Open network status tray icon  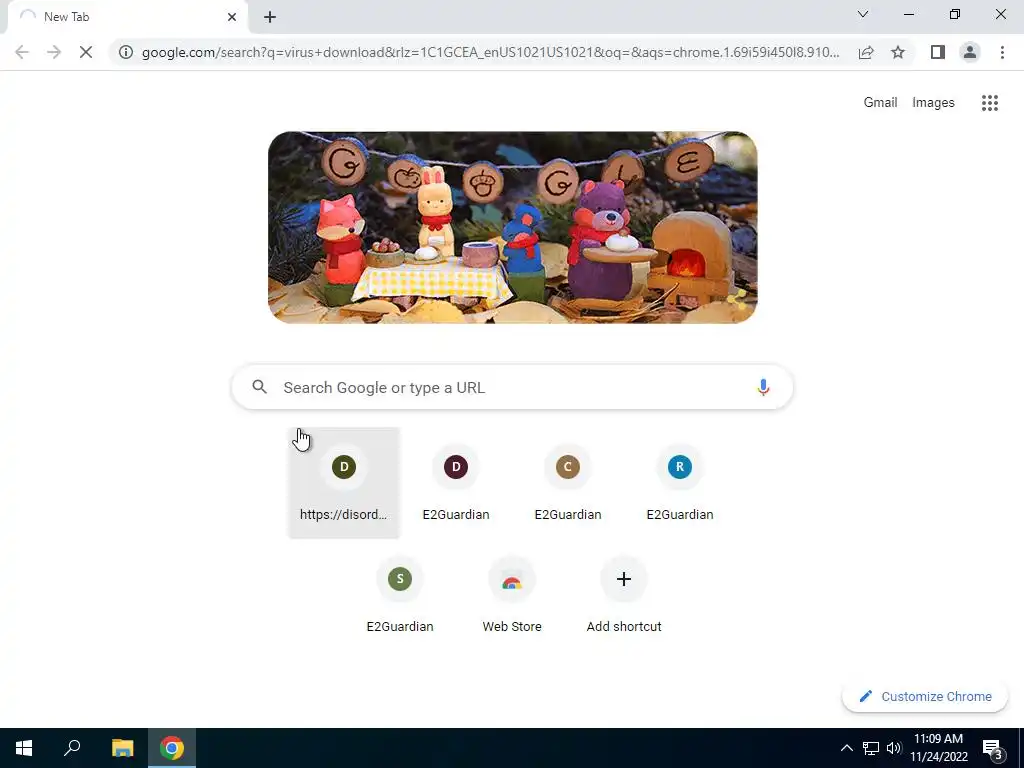(871, 748)
